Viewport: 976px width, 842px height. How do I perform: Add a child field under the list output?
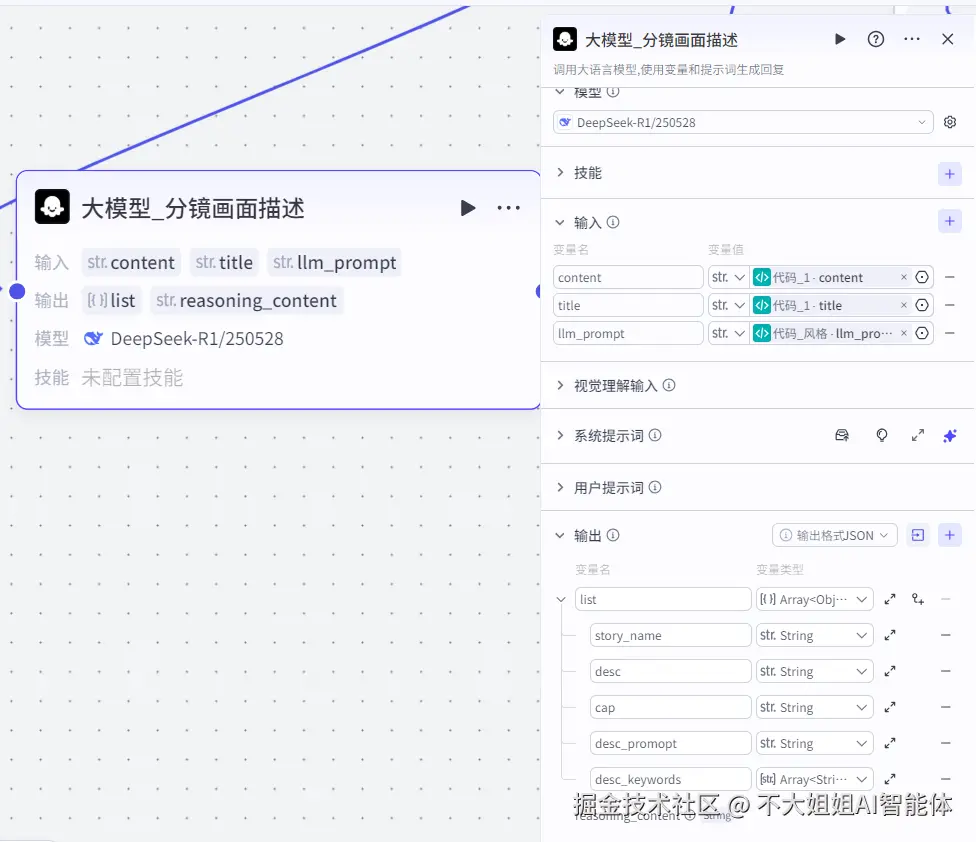[915, 598]
